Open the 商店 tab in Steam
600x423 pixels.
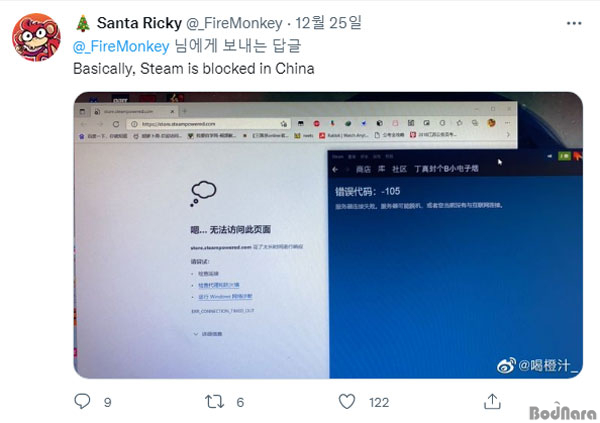pos(363,169)
